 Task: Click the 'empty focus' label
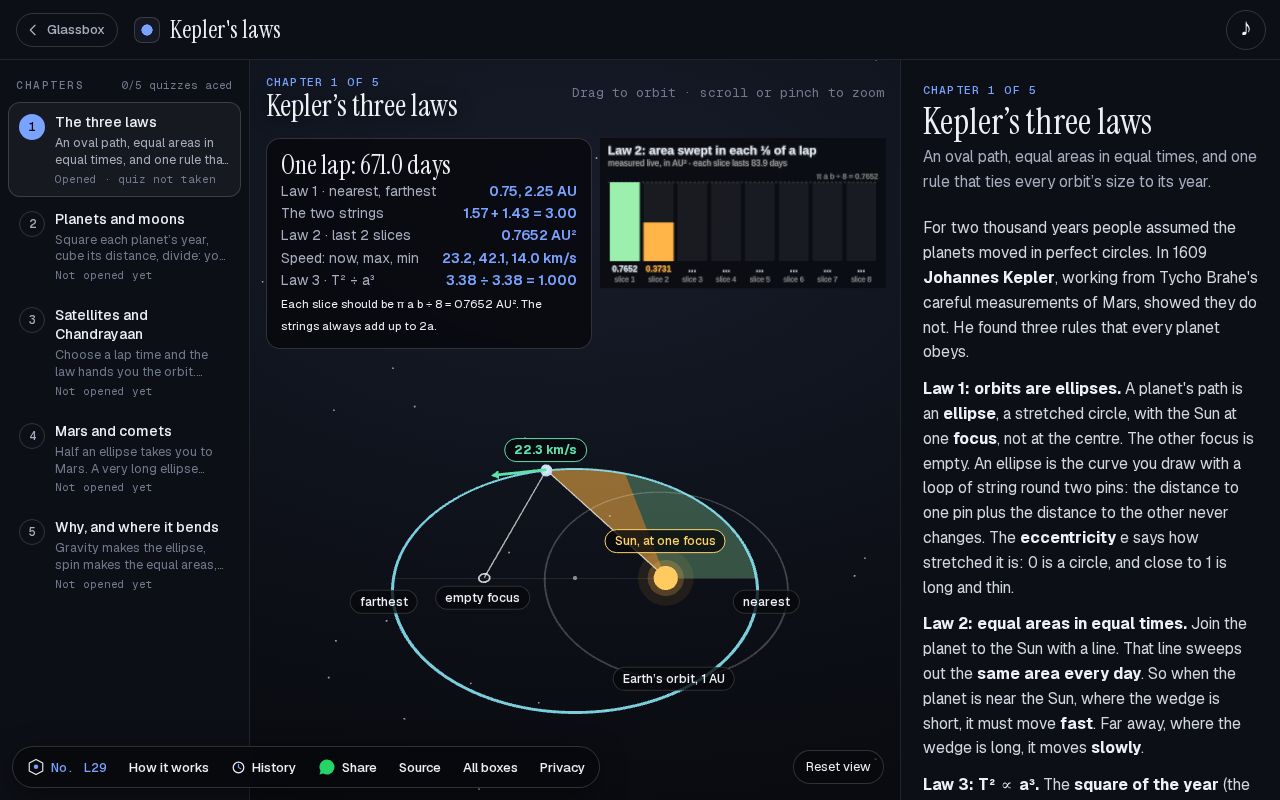[x=482, y=598]
